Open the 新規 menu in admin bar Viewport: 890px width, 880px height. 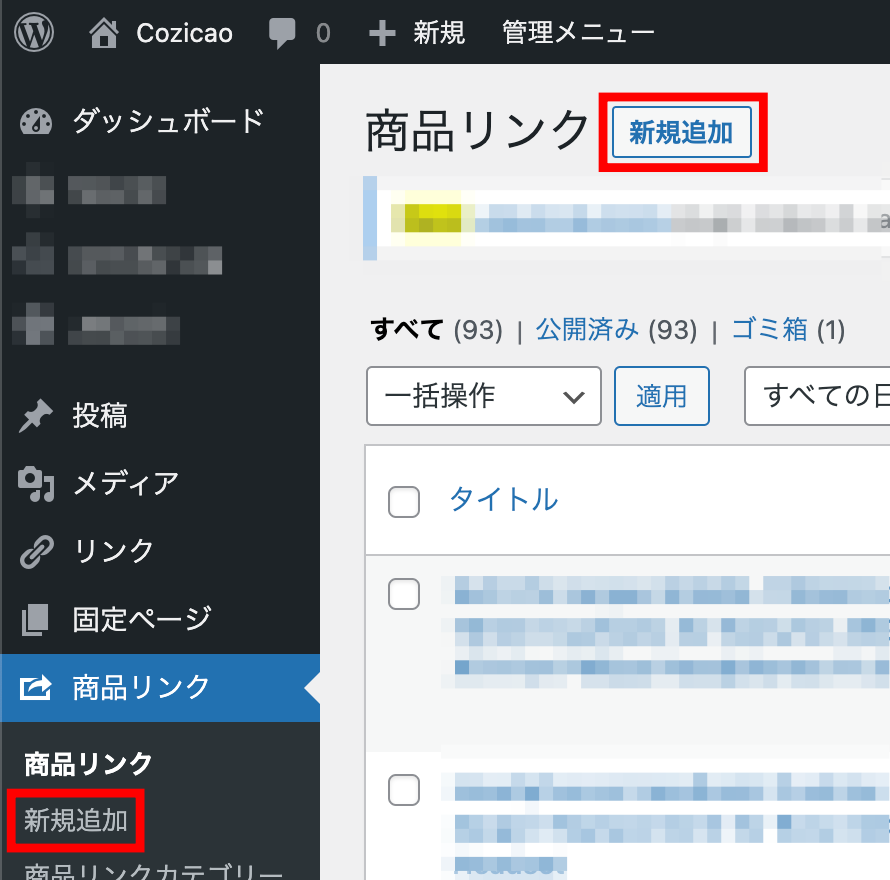pyautogui.click(x=439, y=32)
